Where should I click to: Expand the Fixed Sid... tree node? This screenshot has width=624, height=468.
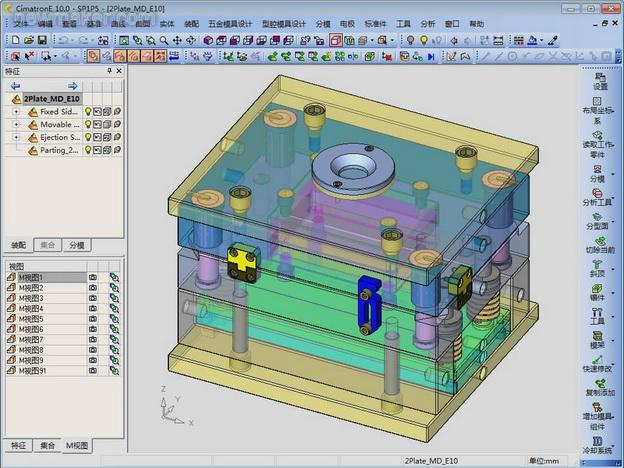[x=16, y=112]
